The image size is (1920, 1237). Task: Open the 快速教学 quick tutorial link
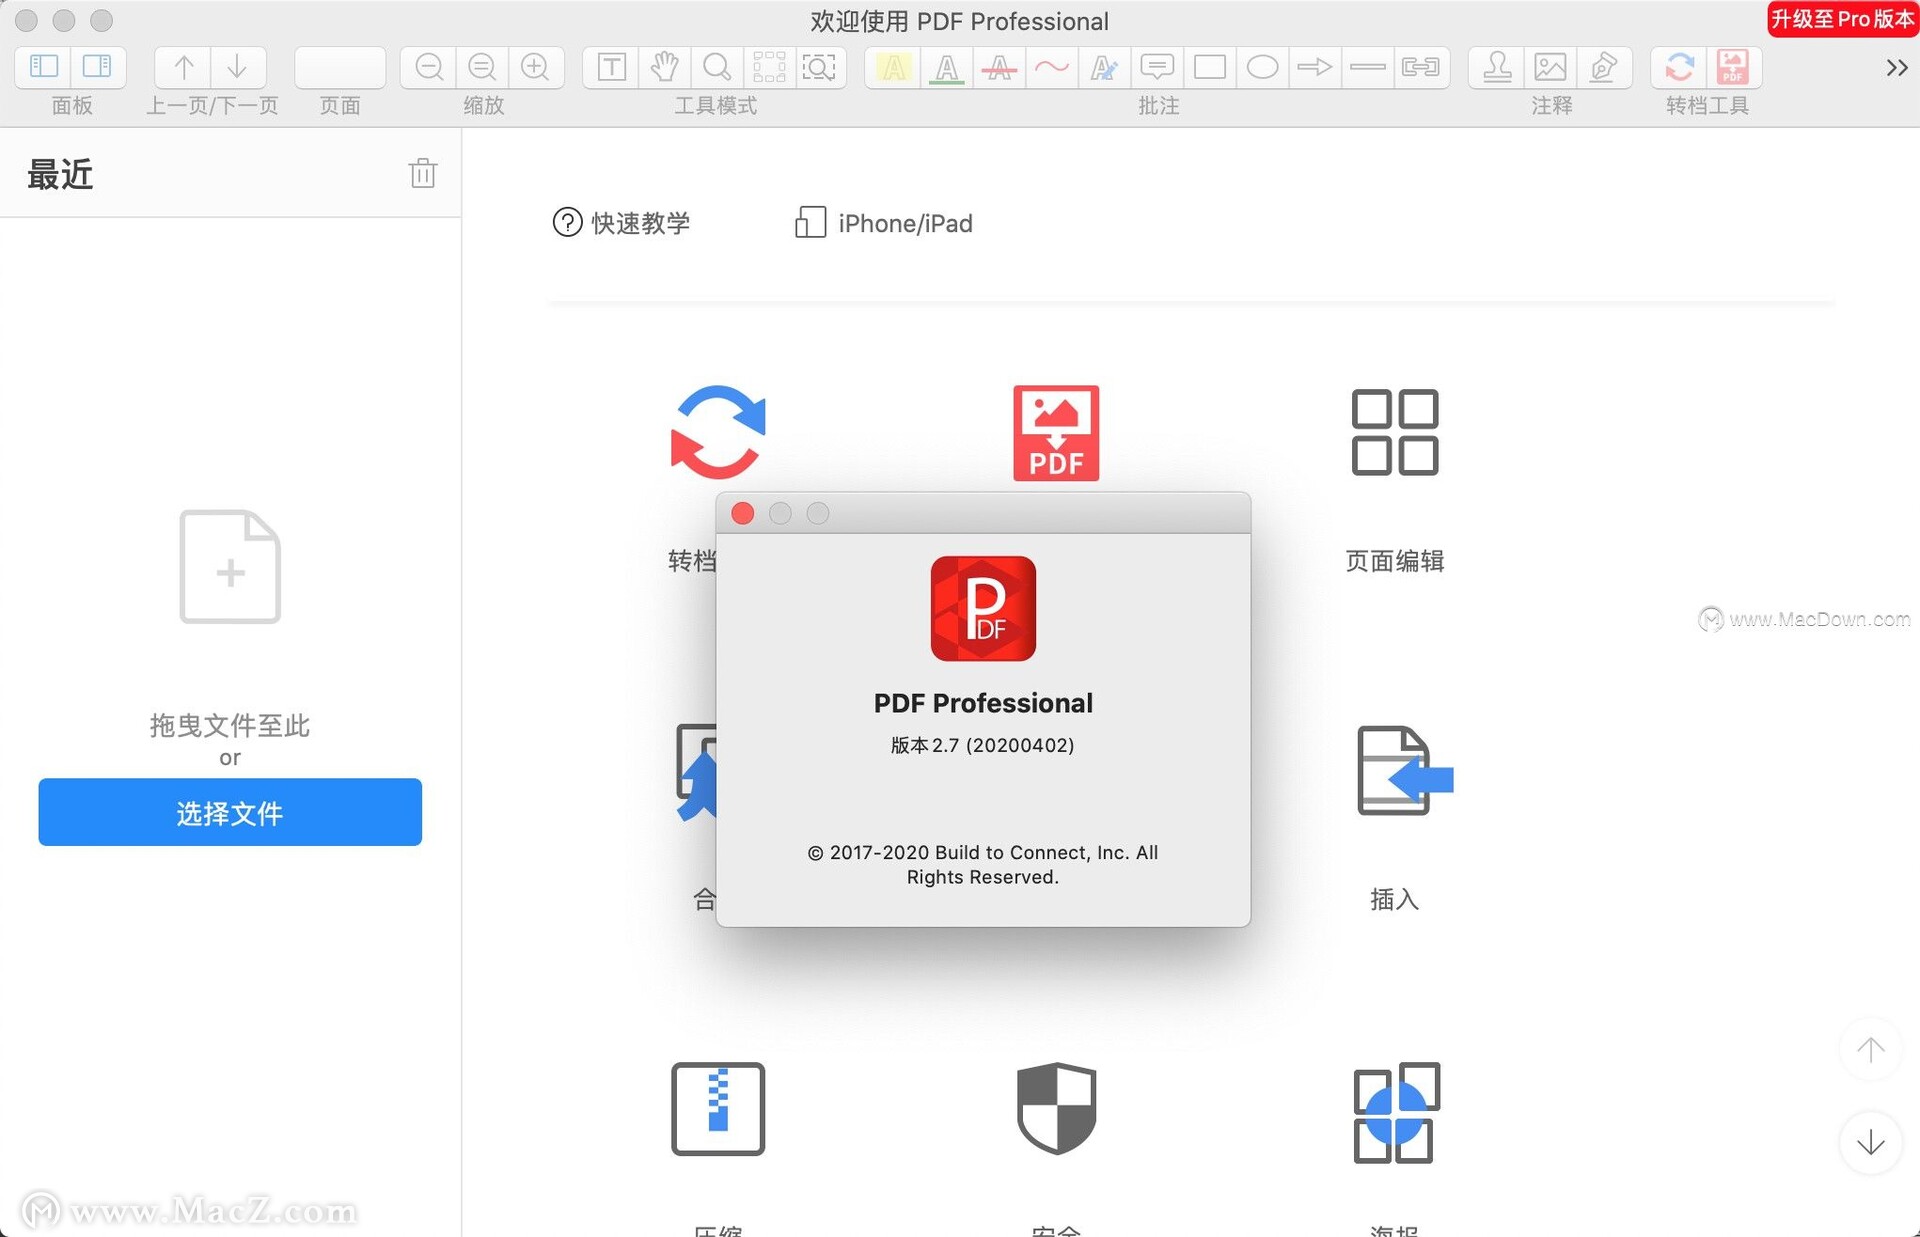click(x=621, y=222)
